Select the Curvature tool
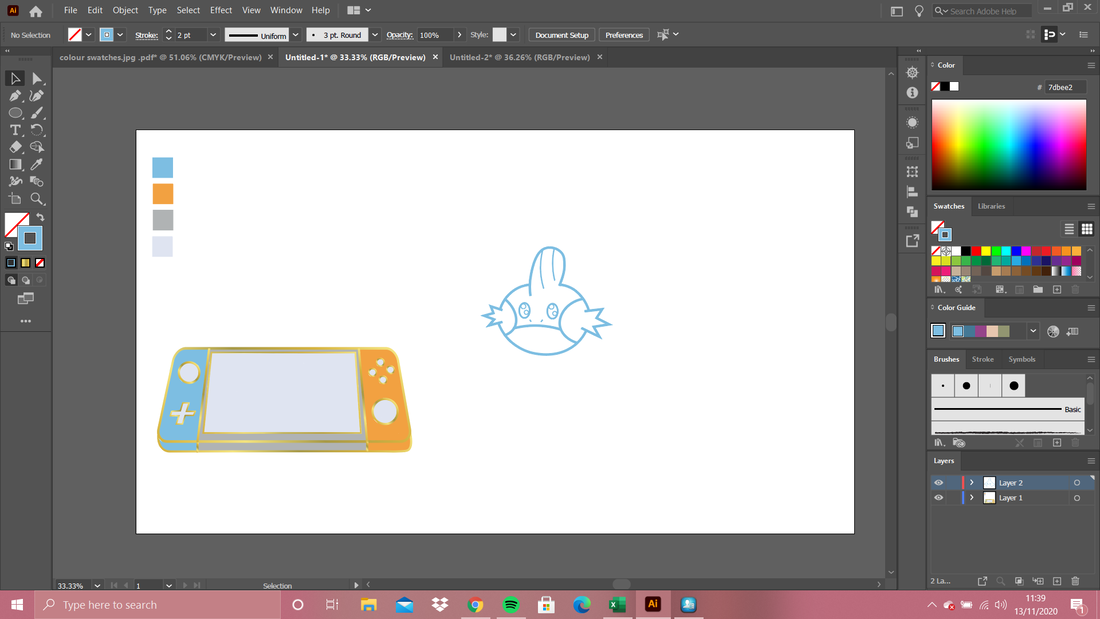Screen dimensions: 1100x619 (x=36, y=96)
